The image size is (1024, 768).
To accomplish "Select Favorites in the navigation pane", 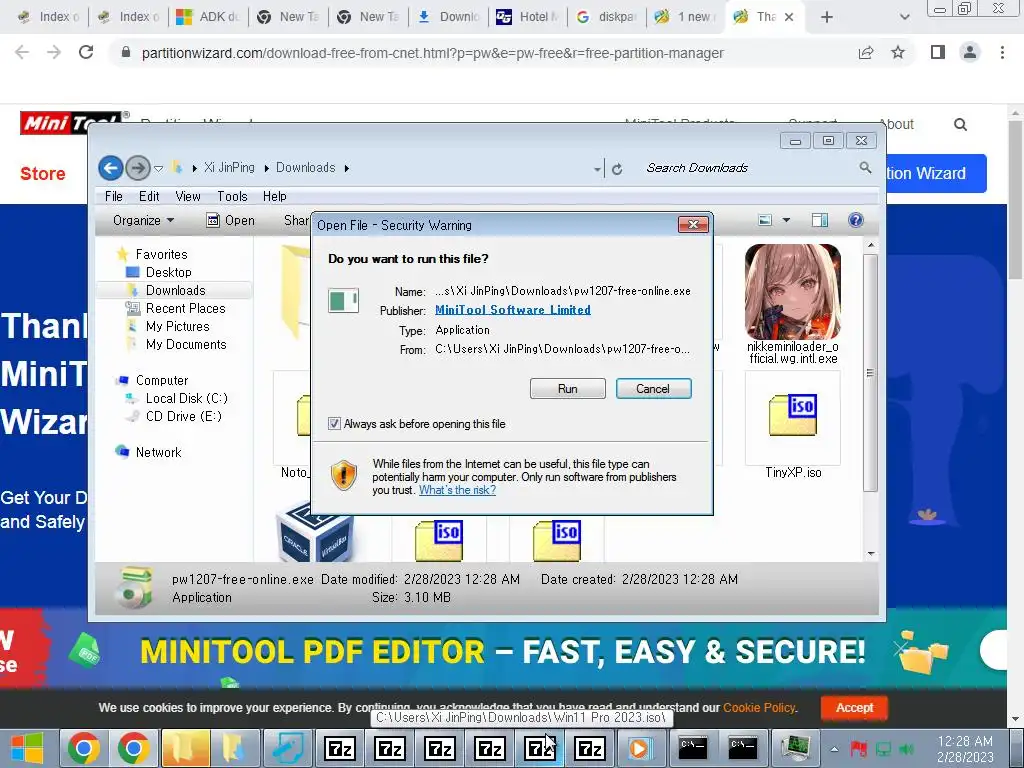I will (161, 254).
